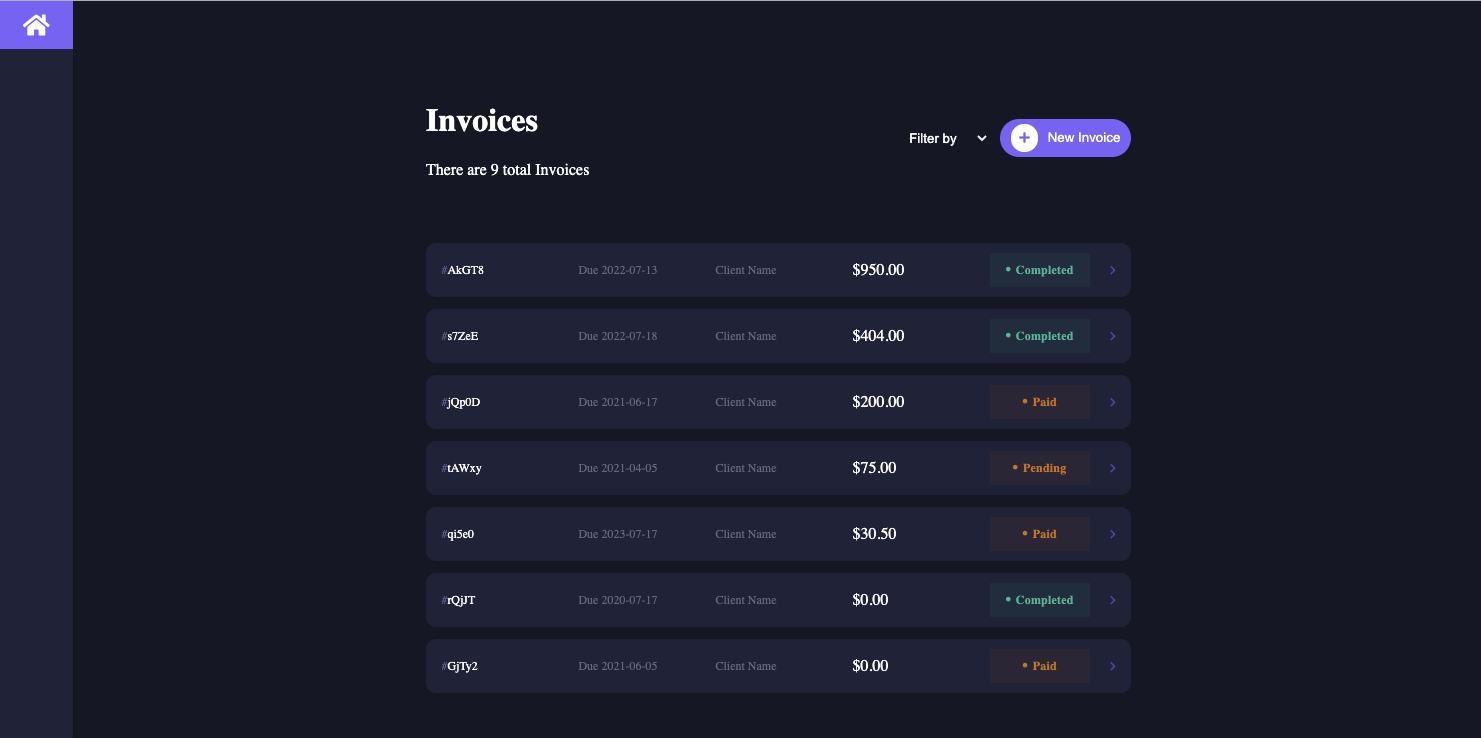Click the Paid status badge on invoice jQp0D
This screenshot has width=1481, height=738.
(1039, 401)
